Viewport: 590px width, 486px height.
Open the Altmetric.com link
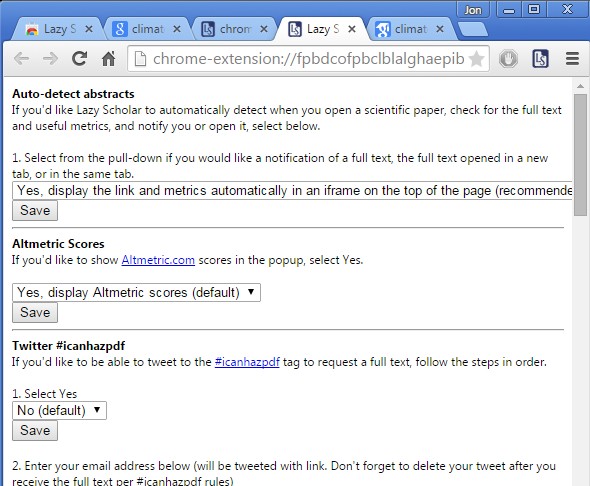pyautogui.click(x=158, y=260)
